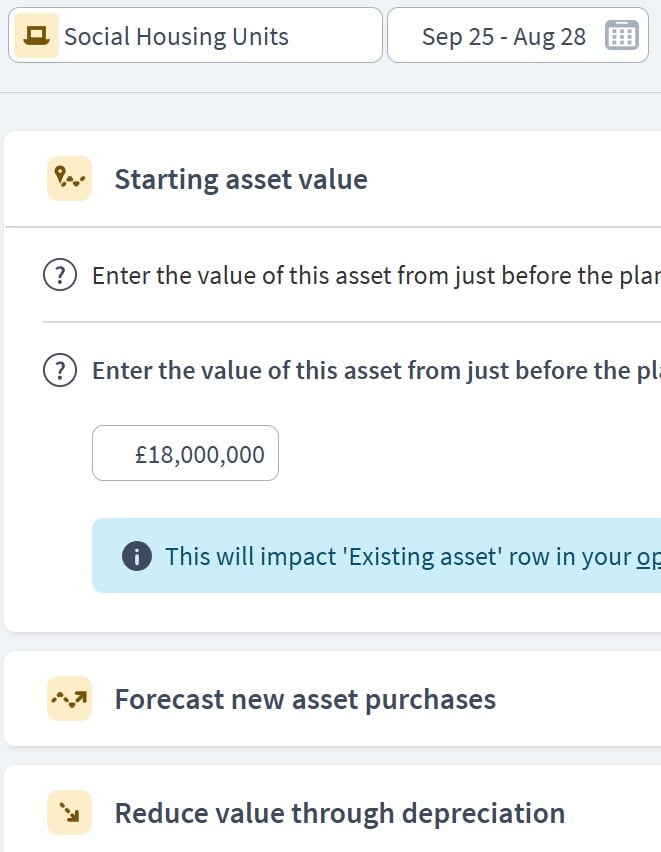The height and width of the screenshot is (852, 661).
Task: Click the help icon beside bold instruction text
Action: [x=60, y=371]
